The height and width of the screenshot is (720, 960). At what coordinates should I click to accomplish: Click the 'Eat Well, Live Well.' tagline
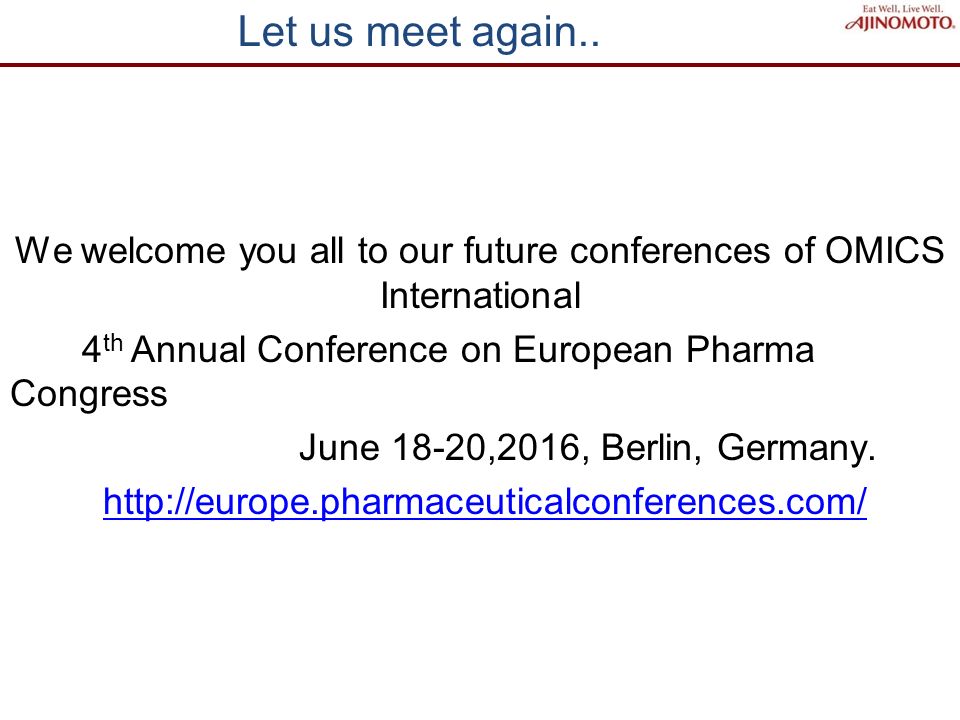tap(903, 9)
